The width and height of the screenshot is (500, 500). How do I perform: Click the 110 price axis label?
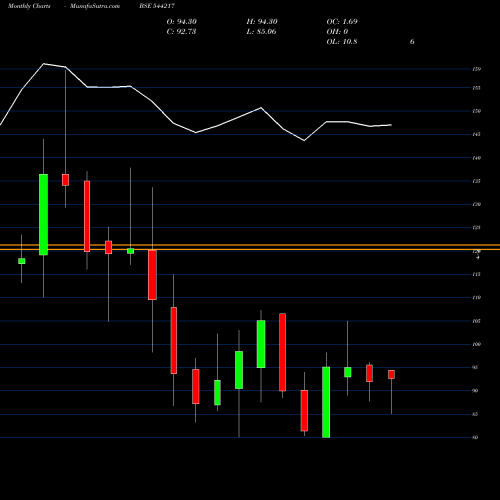click(476, 297)
